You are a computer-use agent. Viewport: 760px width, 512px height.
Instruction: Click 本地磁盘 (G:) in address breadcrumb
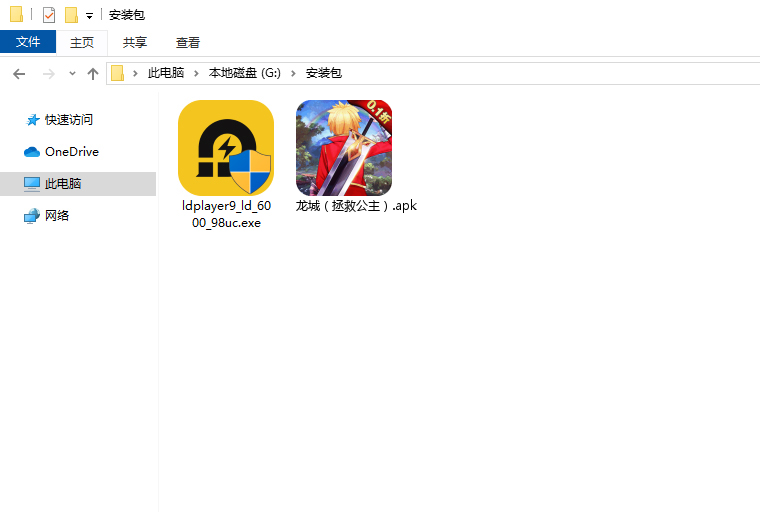[245, 73]
